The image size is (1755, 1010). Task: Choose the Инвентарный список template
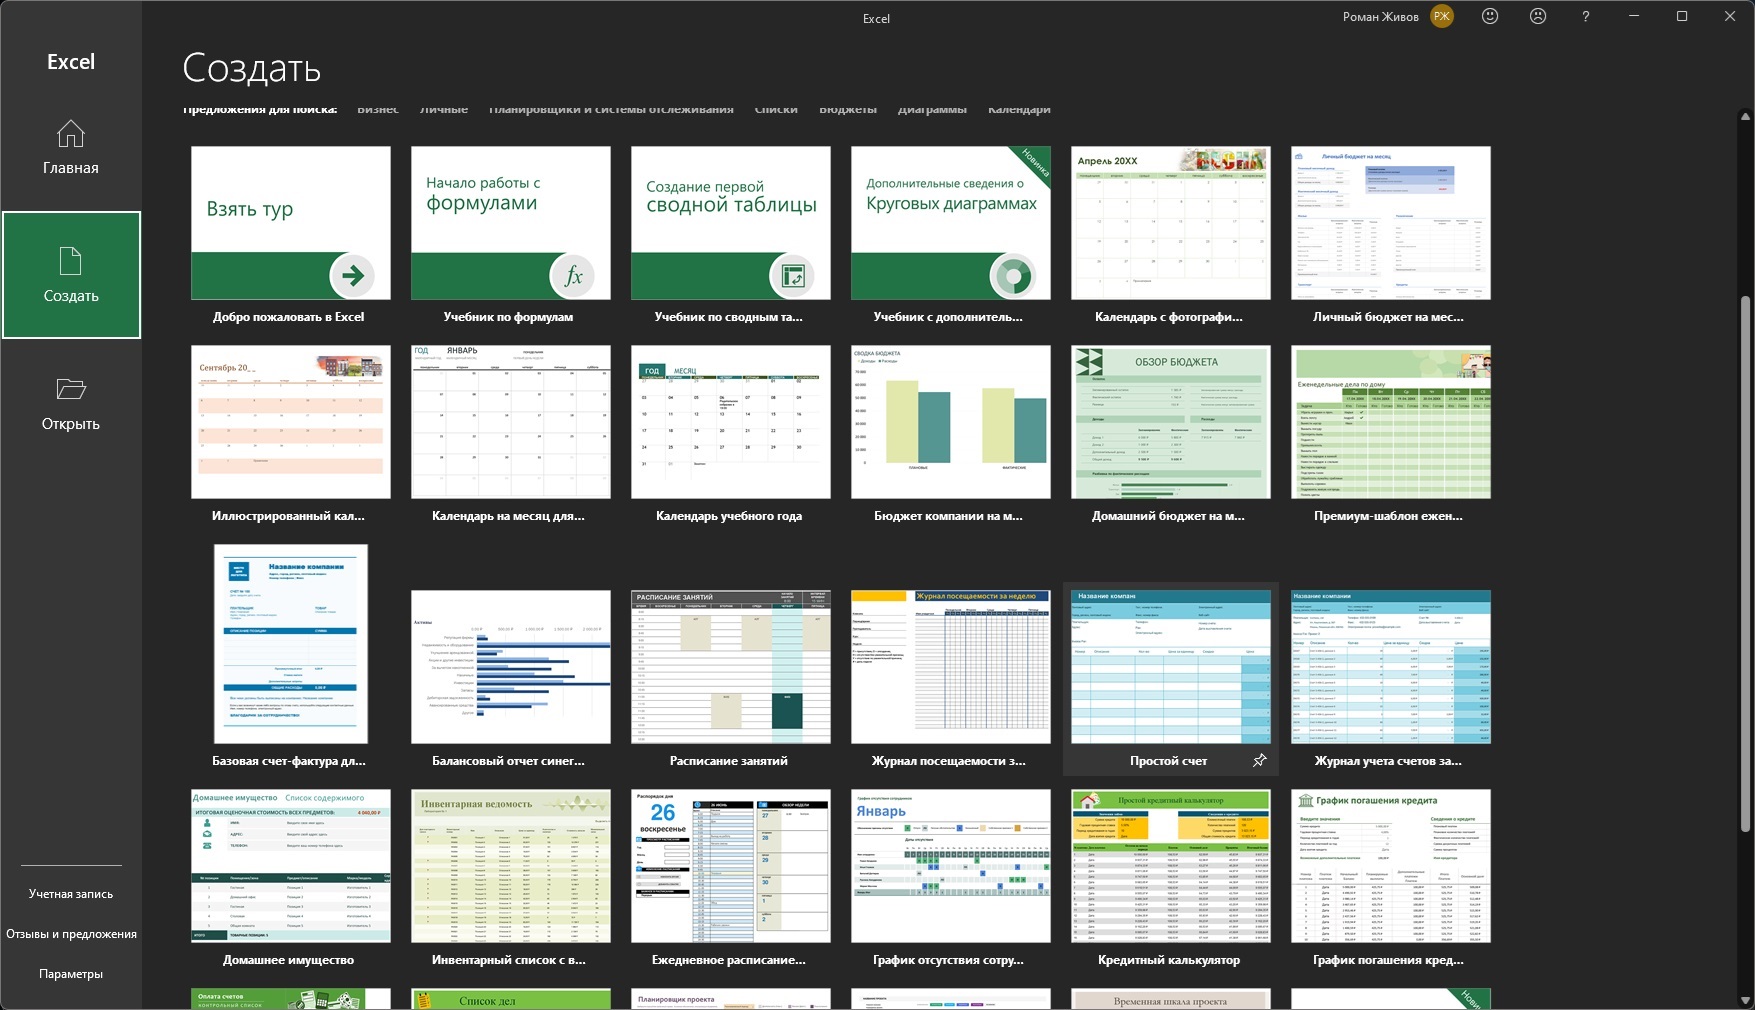[511, 866]
